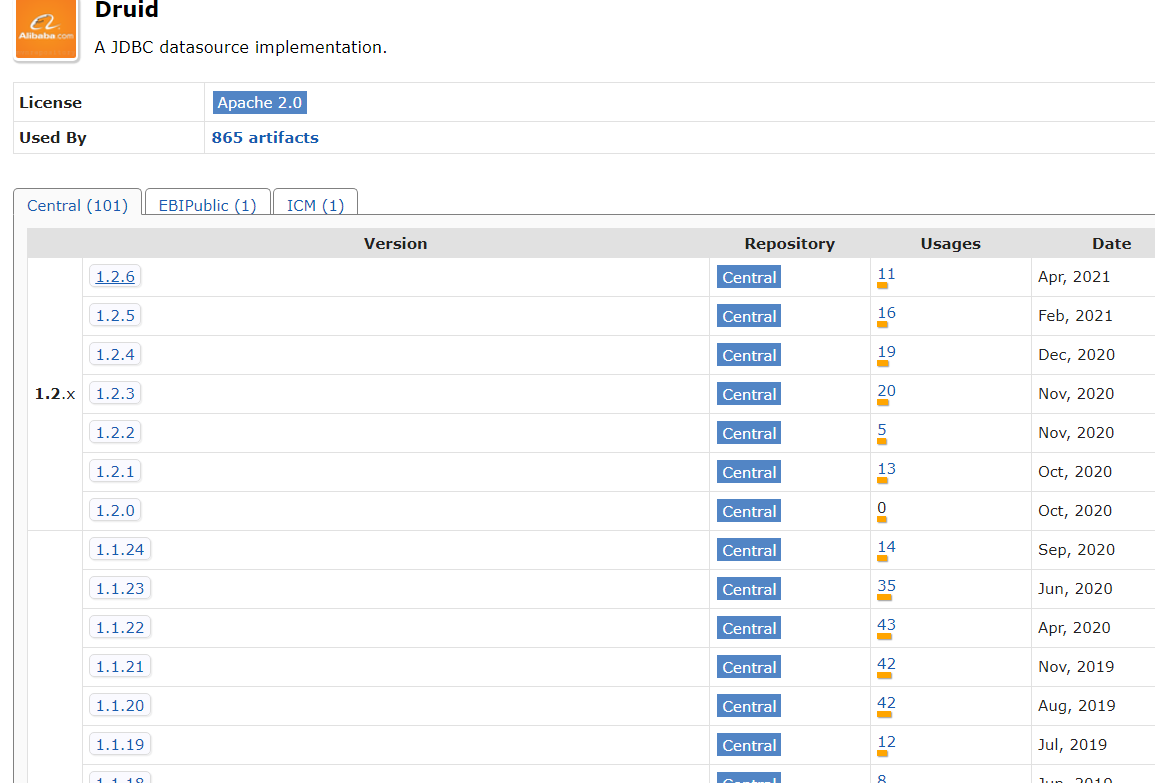Open version 1.1.24 details
Viewport: 1155px width, 783px height.
(119, 549)
